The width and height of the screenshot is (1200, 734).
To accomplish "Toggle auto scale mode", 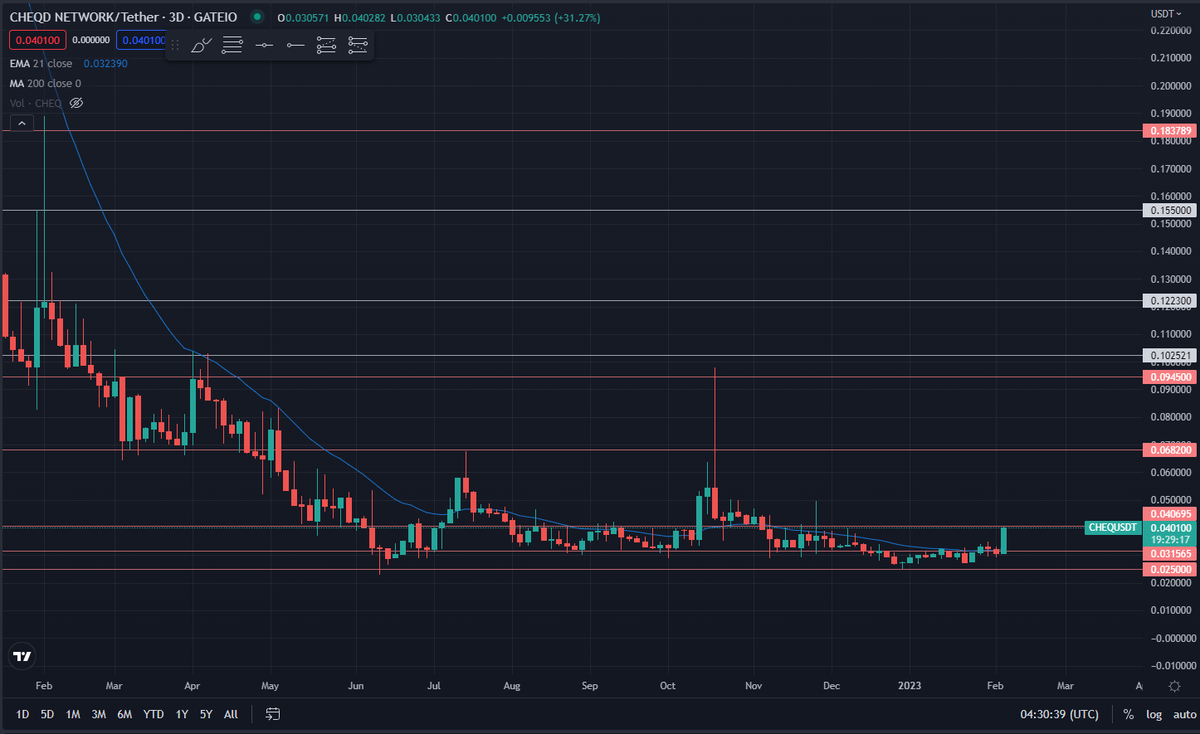I will 1184,714.
